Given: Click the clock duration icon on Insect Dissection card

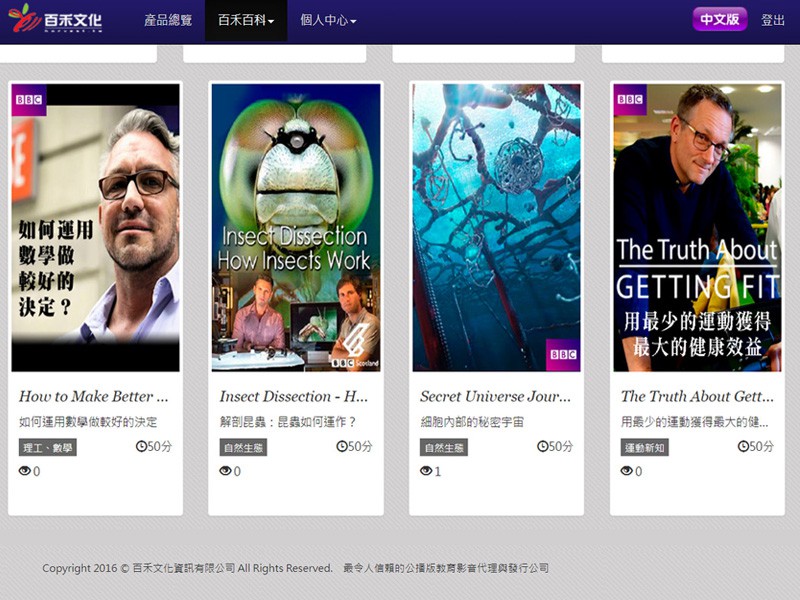Looking at the screenshot, I should [342, 446].
